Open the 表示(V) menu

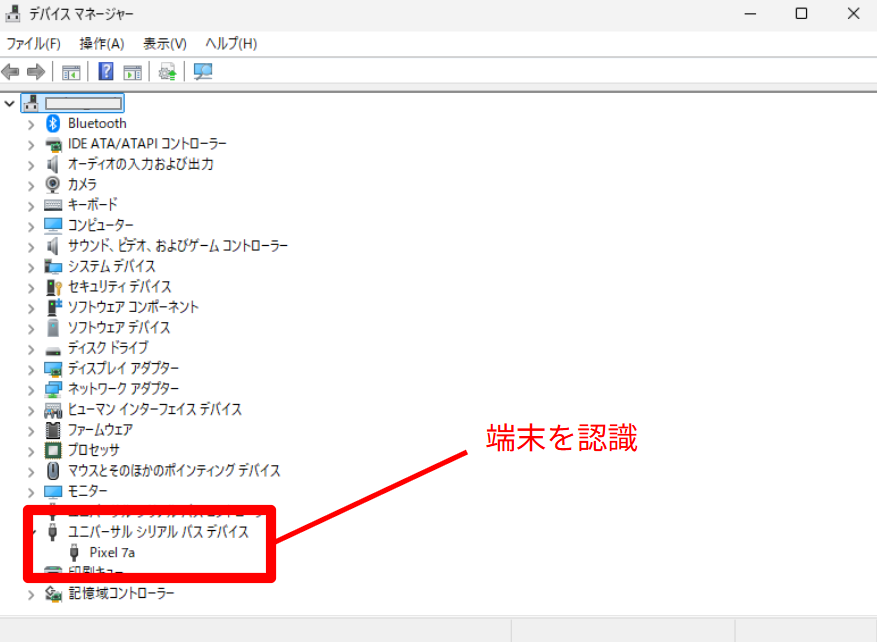coord(164,44)
